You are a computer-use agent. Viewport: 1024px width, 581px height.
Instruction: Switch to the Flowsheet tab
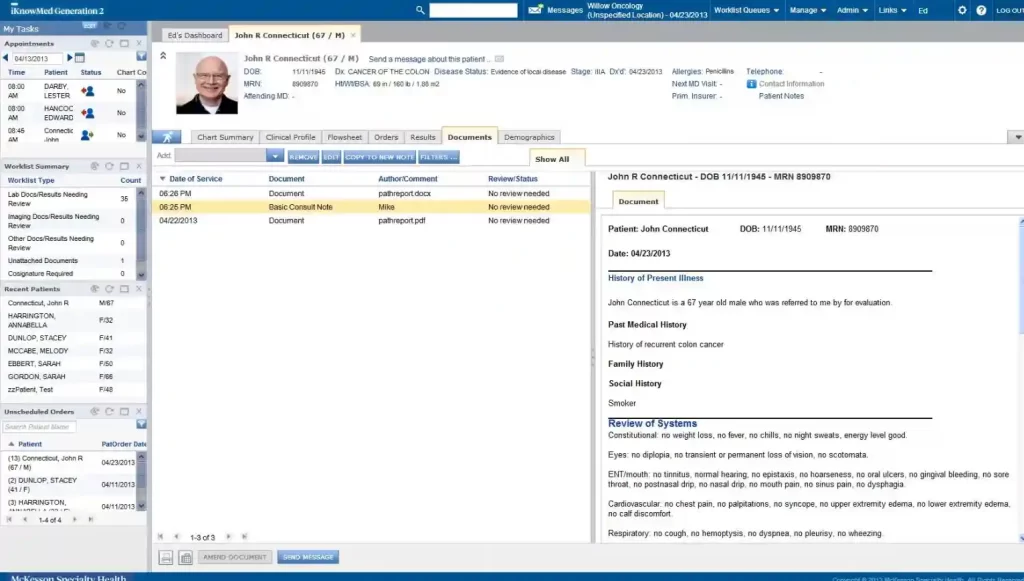pyautogui.click(x=344, y=136)
